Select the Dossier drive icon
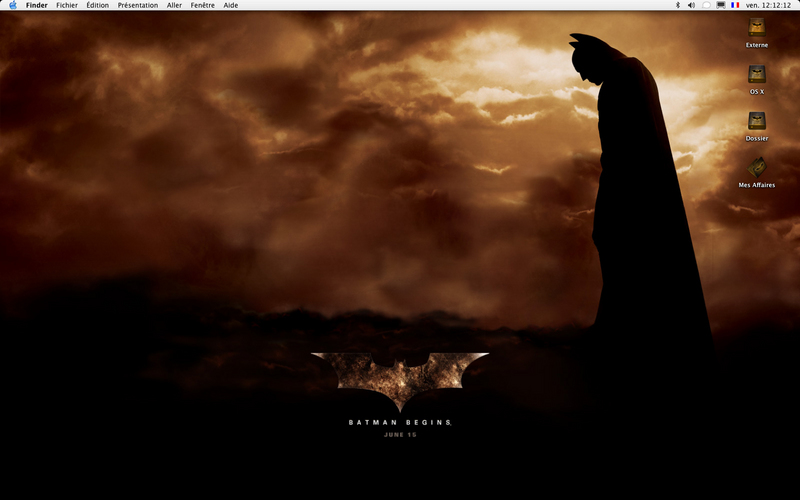The height and width of the screenshot is (500, 800). pyautogui.click(x=757, y=121)
